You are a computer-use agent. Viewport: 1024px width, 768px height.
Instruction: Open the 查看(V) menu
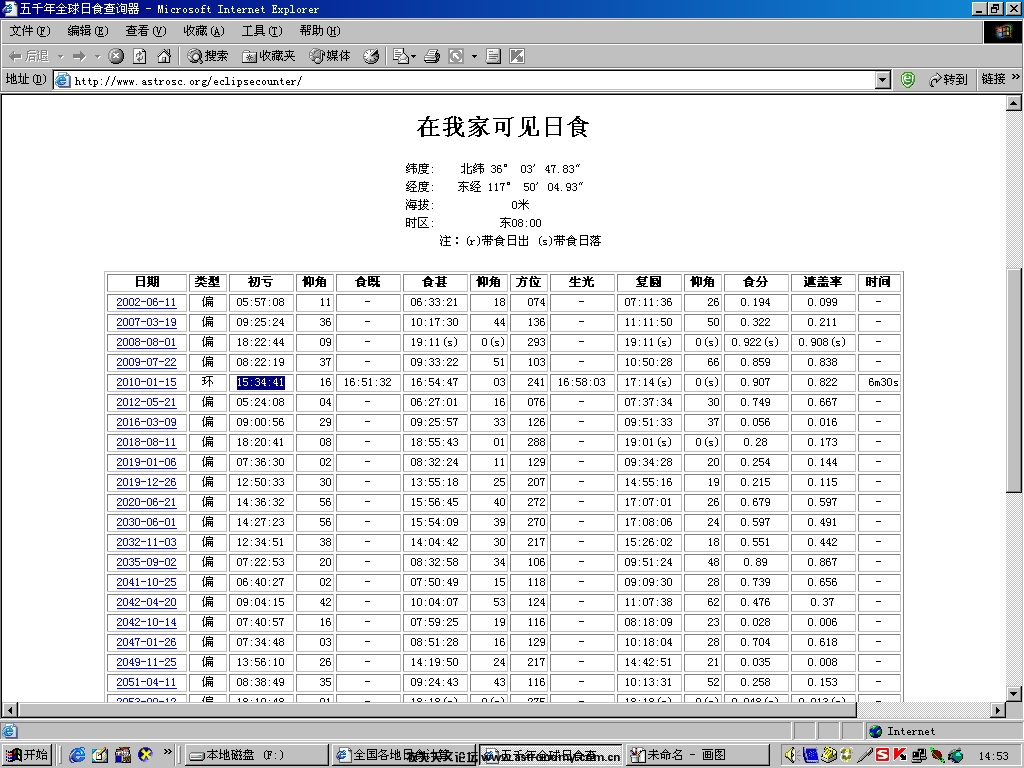point(145,31)
